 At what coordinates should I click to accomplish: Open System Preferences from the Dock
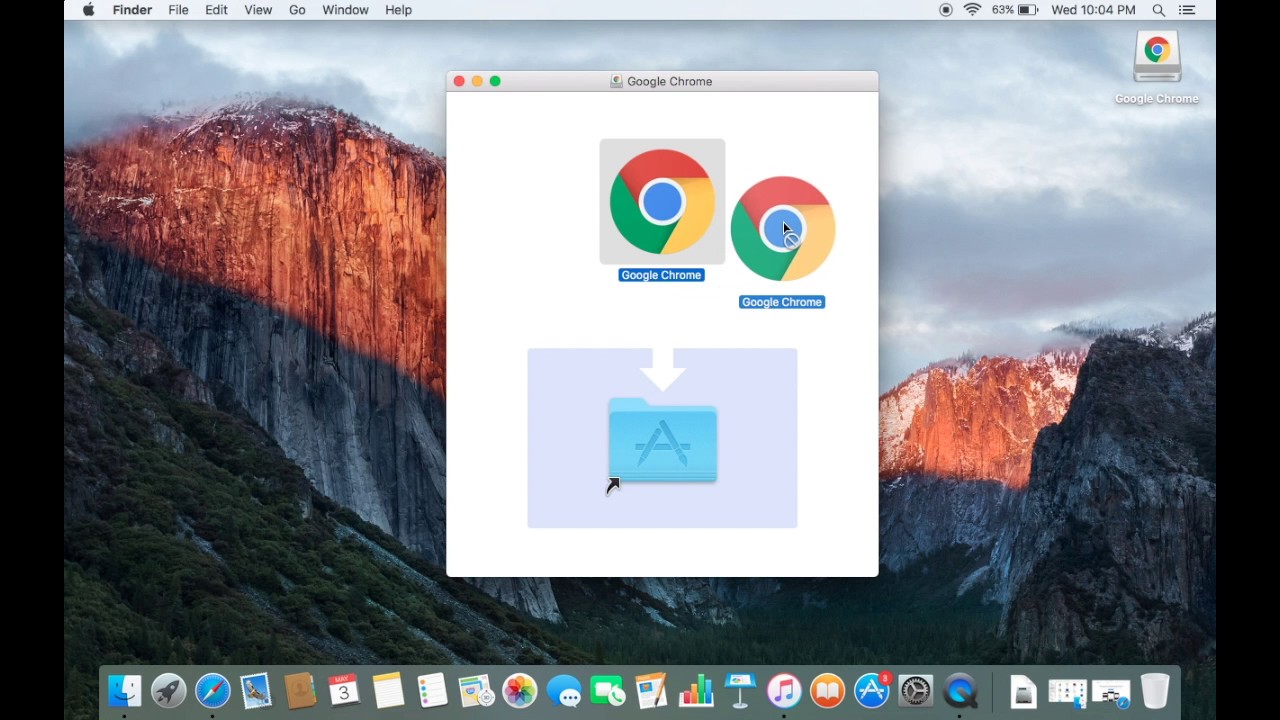click(915, 690)
